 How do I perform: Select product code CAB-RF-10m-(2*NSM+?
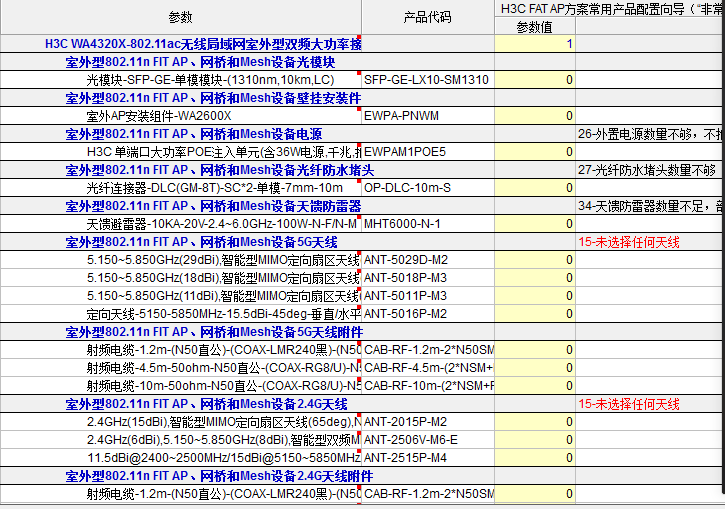428,386
